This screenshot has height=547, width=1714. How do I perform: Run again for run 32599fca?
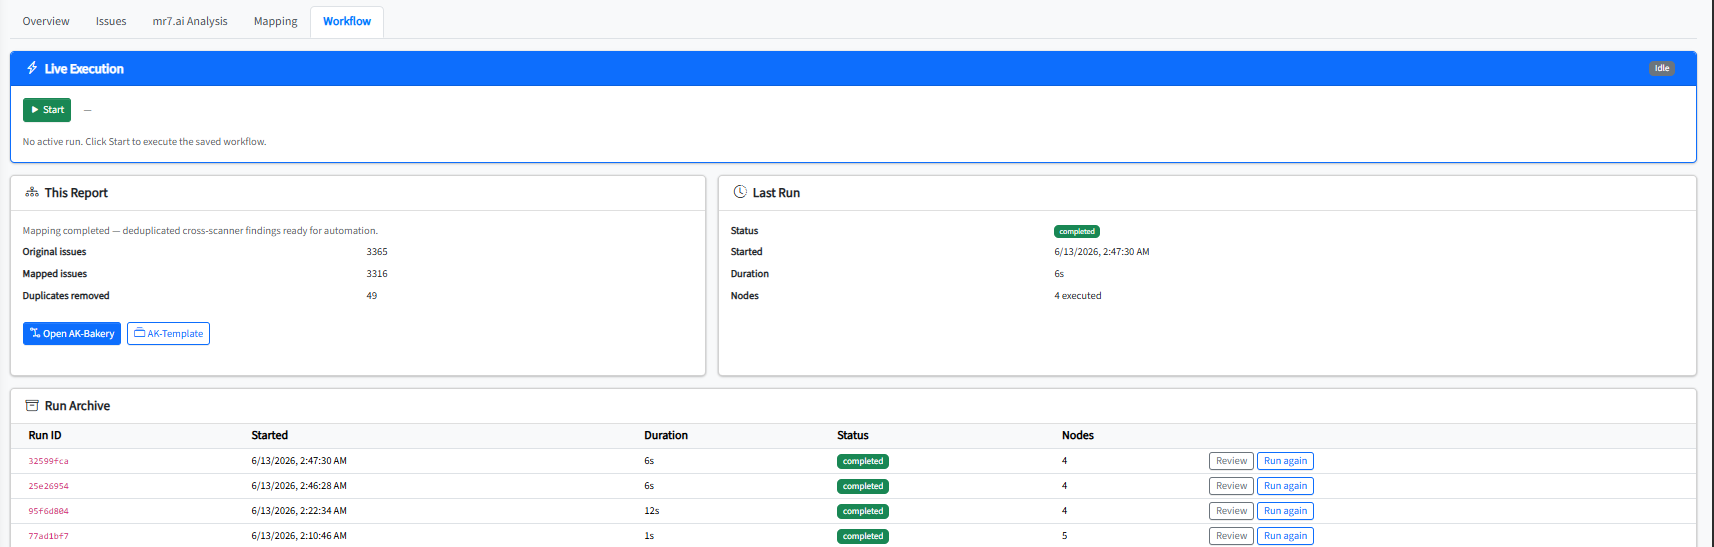pos(1285,461)
